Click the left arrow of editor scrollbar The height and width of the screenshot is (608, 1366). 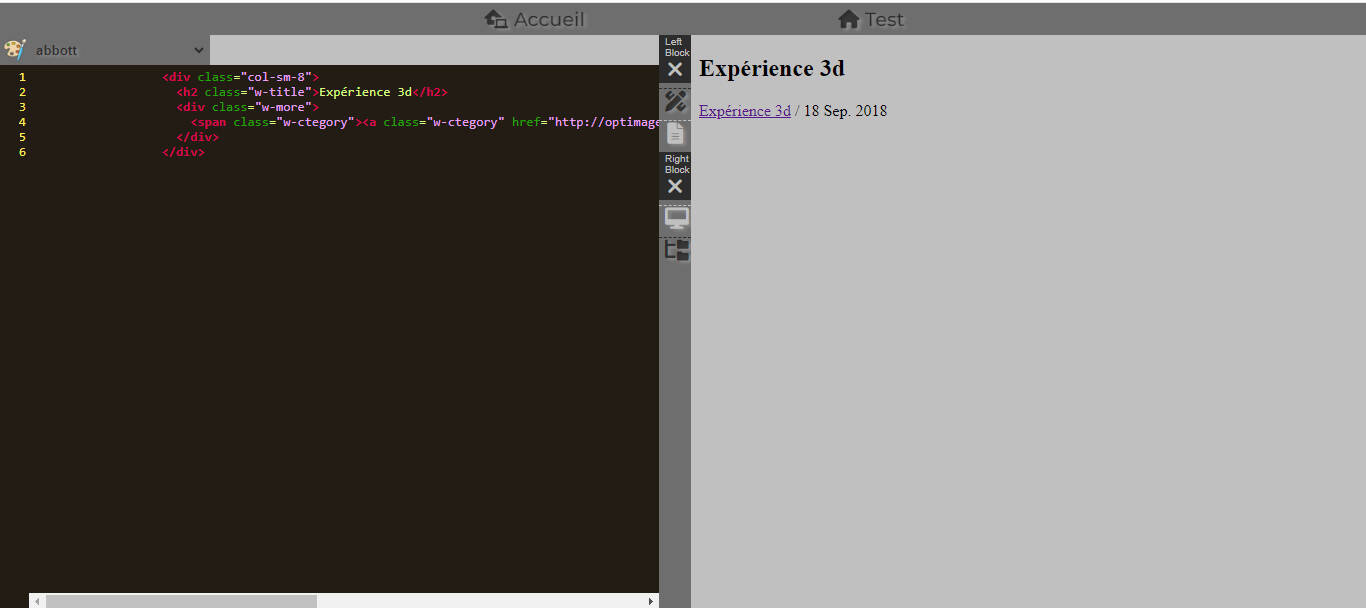pos(37,601)
